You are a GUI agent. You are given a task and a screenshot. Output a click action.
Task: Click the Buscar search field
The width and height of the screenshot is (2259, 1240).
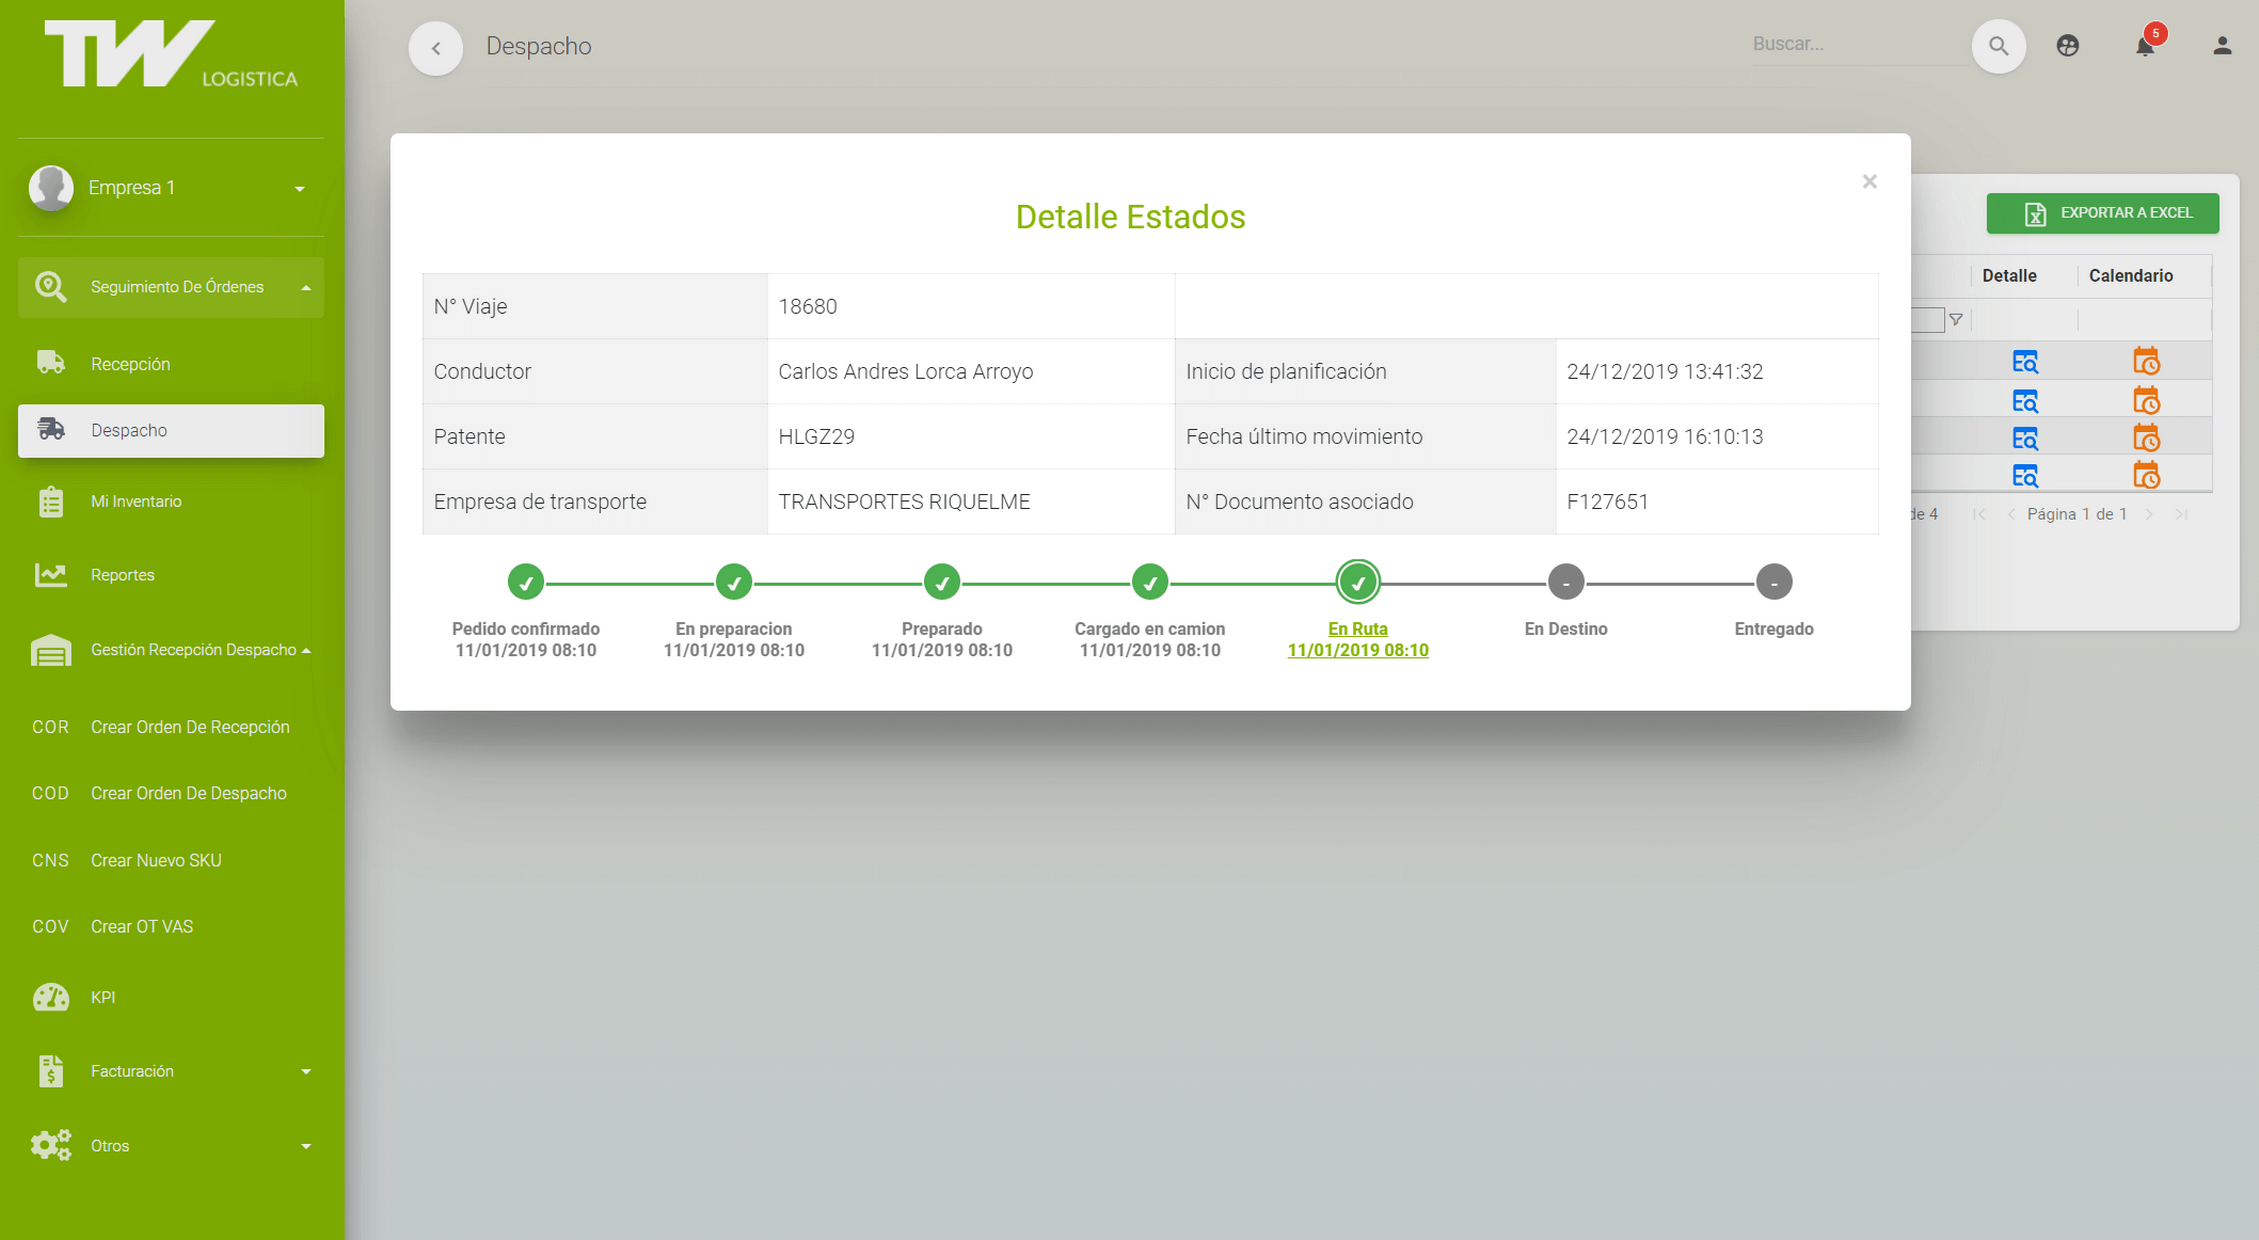tap(1858, 44)
